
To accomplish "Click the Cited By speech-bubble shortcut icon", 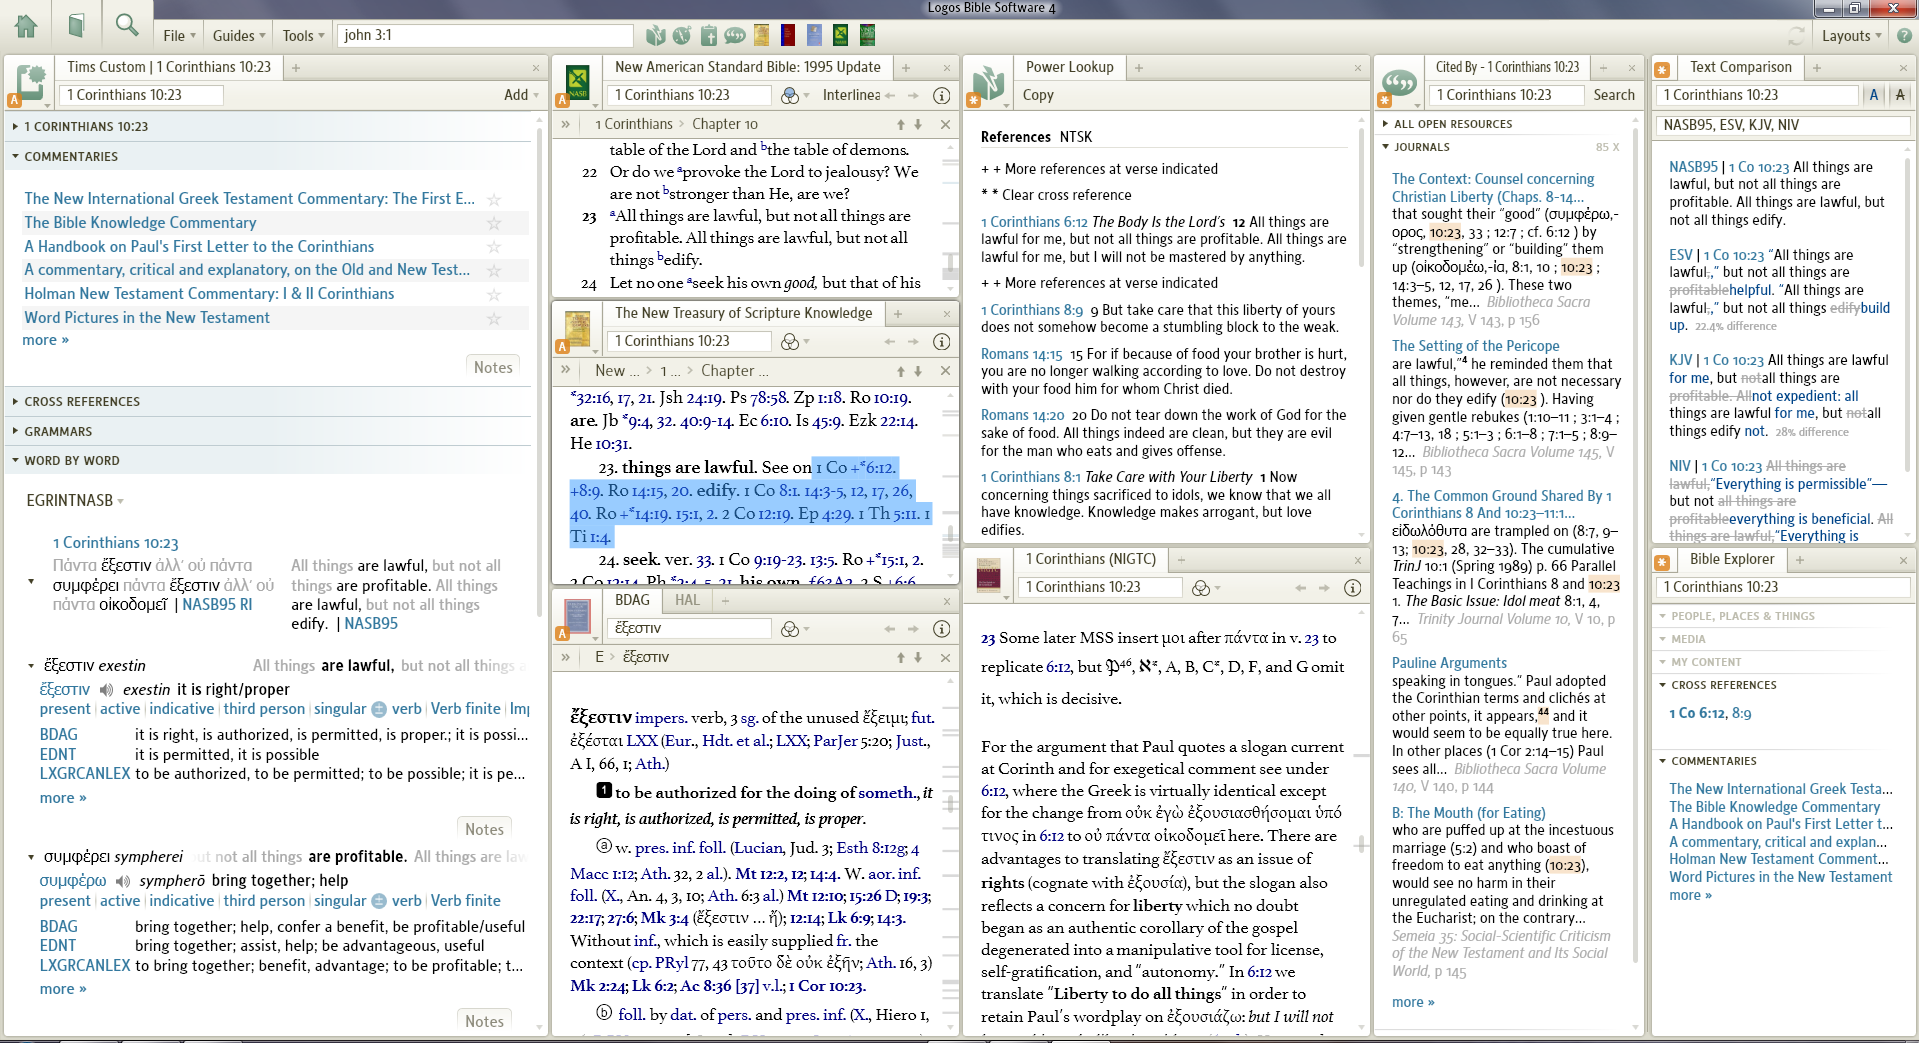I will [735, 36].
